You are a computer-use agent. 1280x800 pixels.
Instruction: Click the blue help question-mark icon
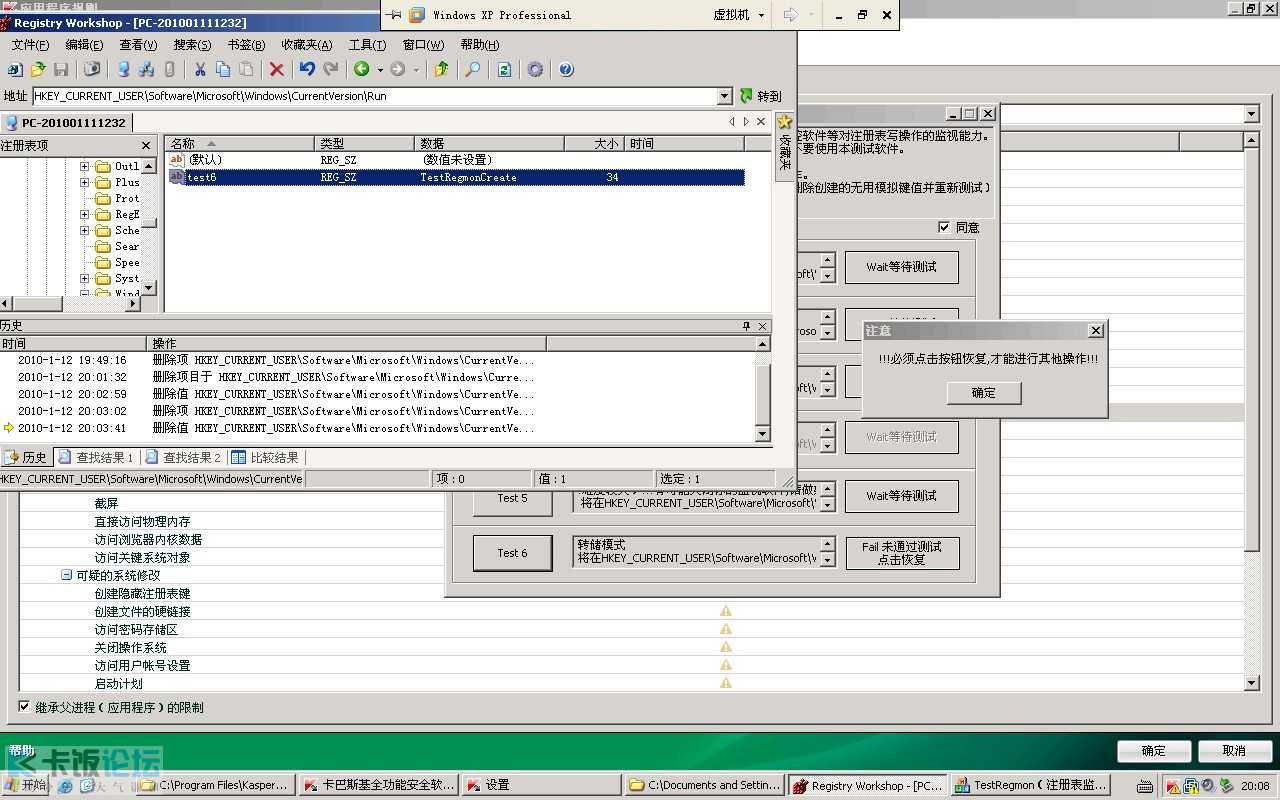point(566,70)
